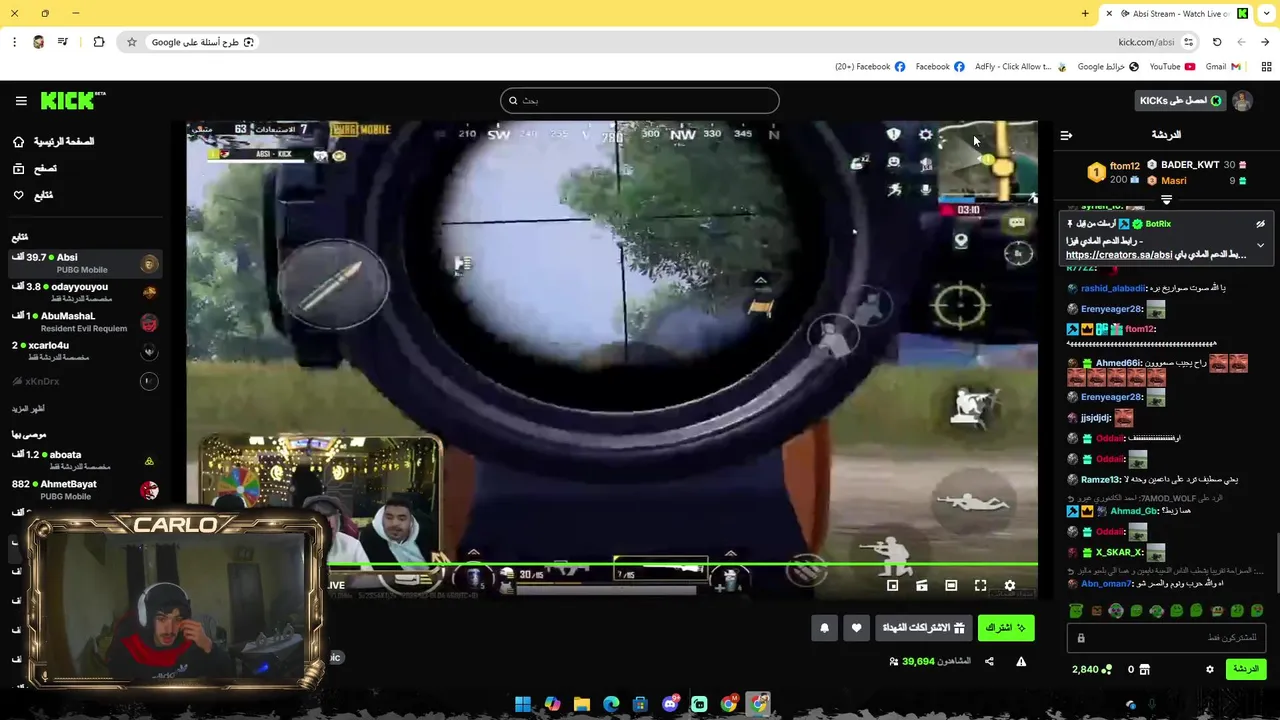Open Ramze13 username in chat

pyautogui.click(x=1100, y=479)
